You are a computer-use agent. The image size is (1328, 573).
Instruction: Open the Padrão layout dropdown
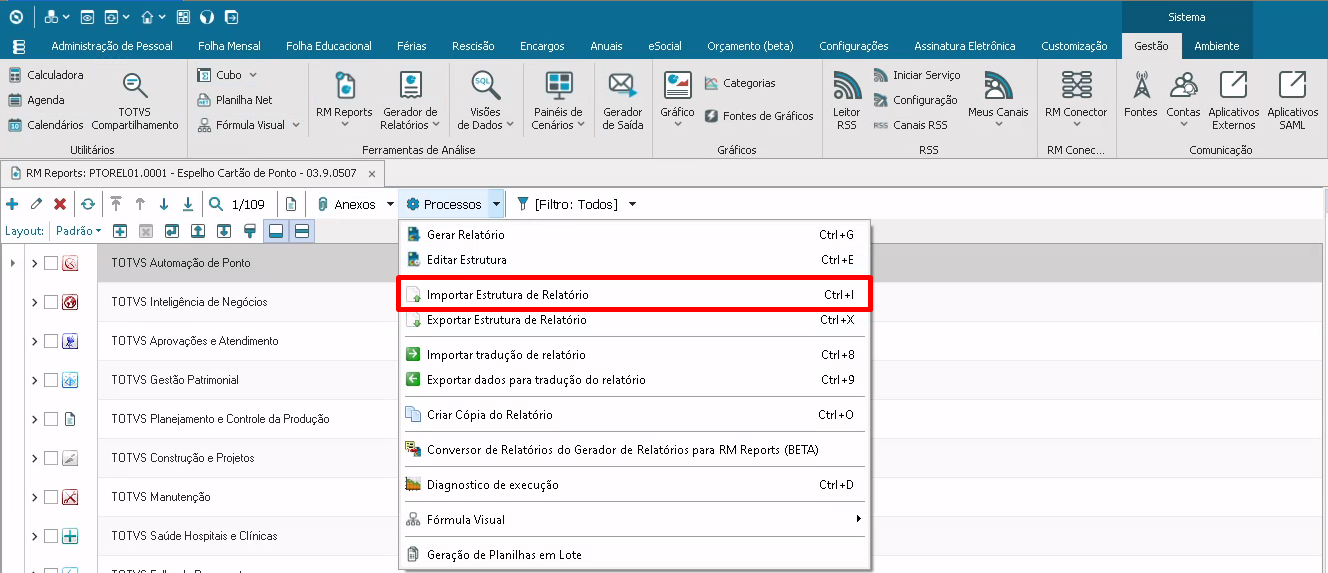point(79,231)
